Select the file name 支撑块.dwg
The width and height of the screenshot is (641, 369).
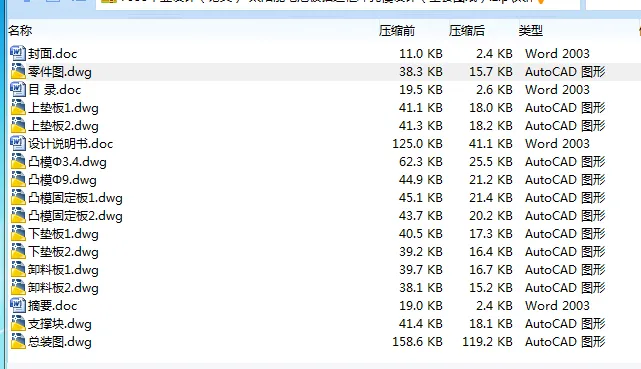tap(60, 323)
